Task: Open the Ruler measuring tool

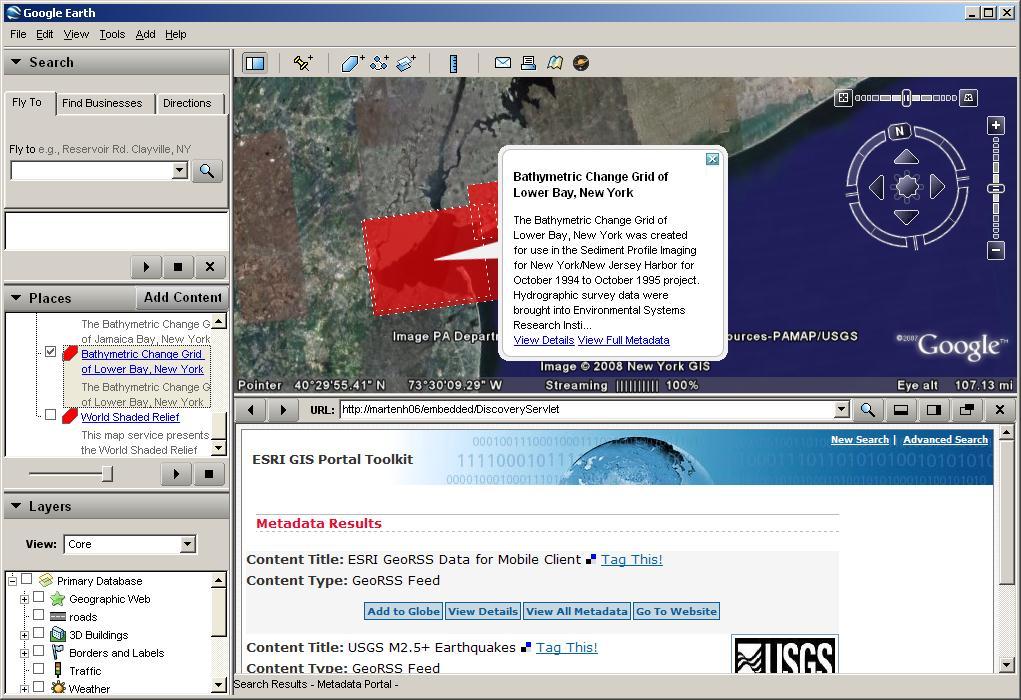Action: click(453, 63)
